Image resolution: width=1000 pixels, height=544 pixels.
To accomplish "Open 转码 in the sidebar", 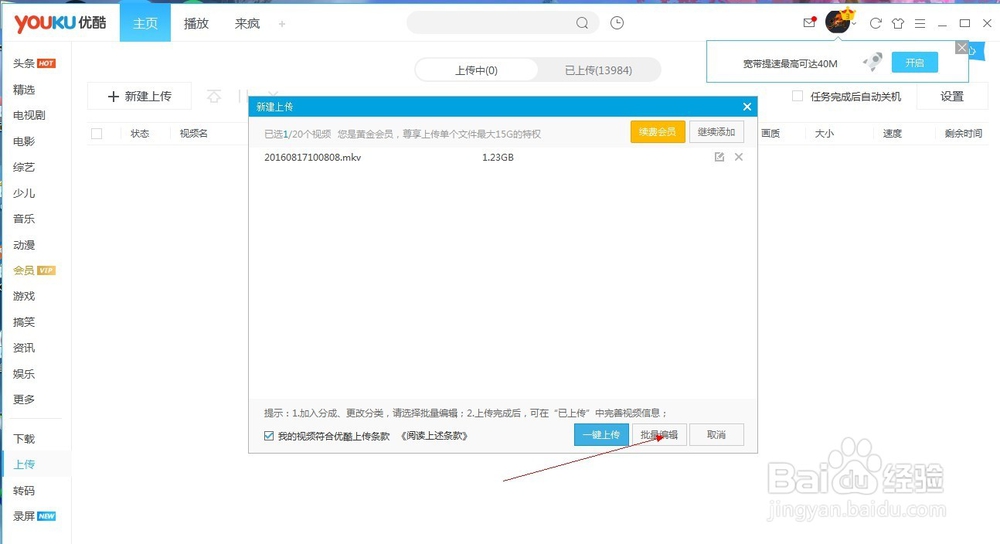I will (x=24, y=490).
